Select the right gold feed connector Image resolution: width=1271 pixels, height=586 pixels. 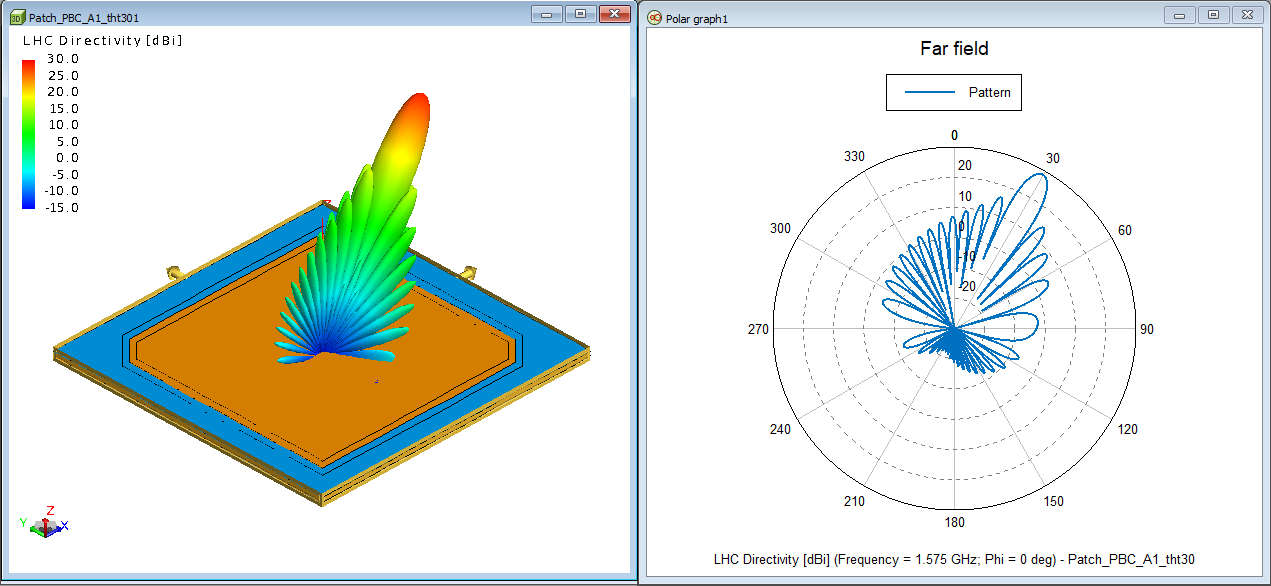click(468, 272)
